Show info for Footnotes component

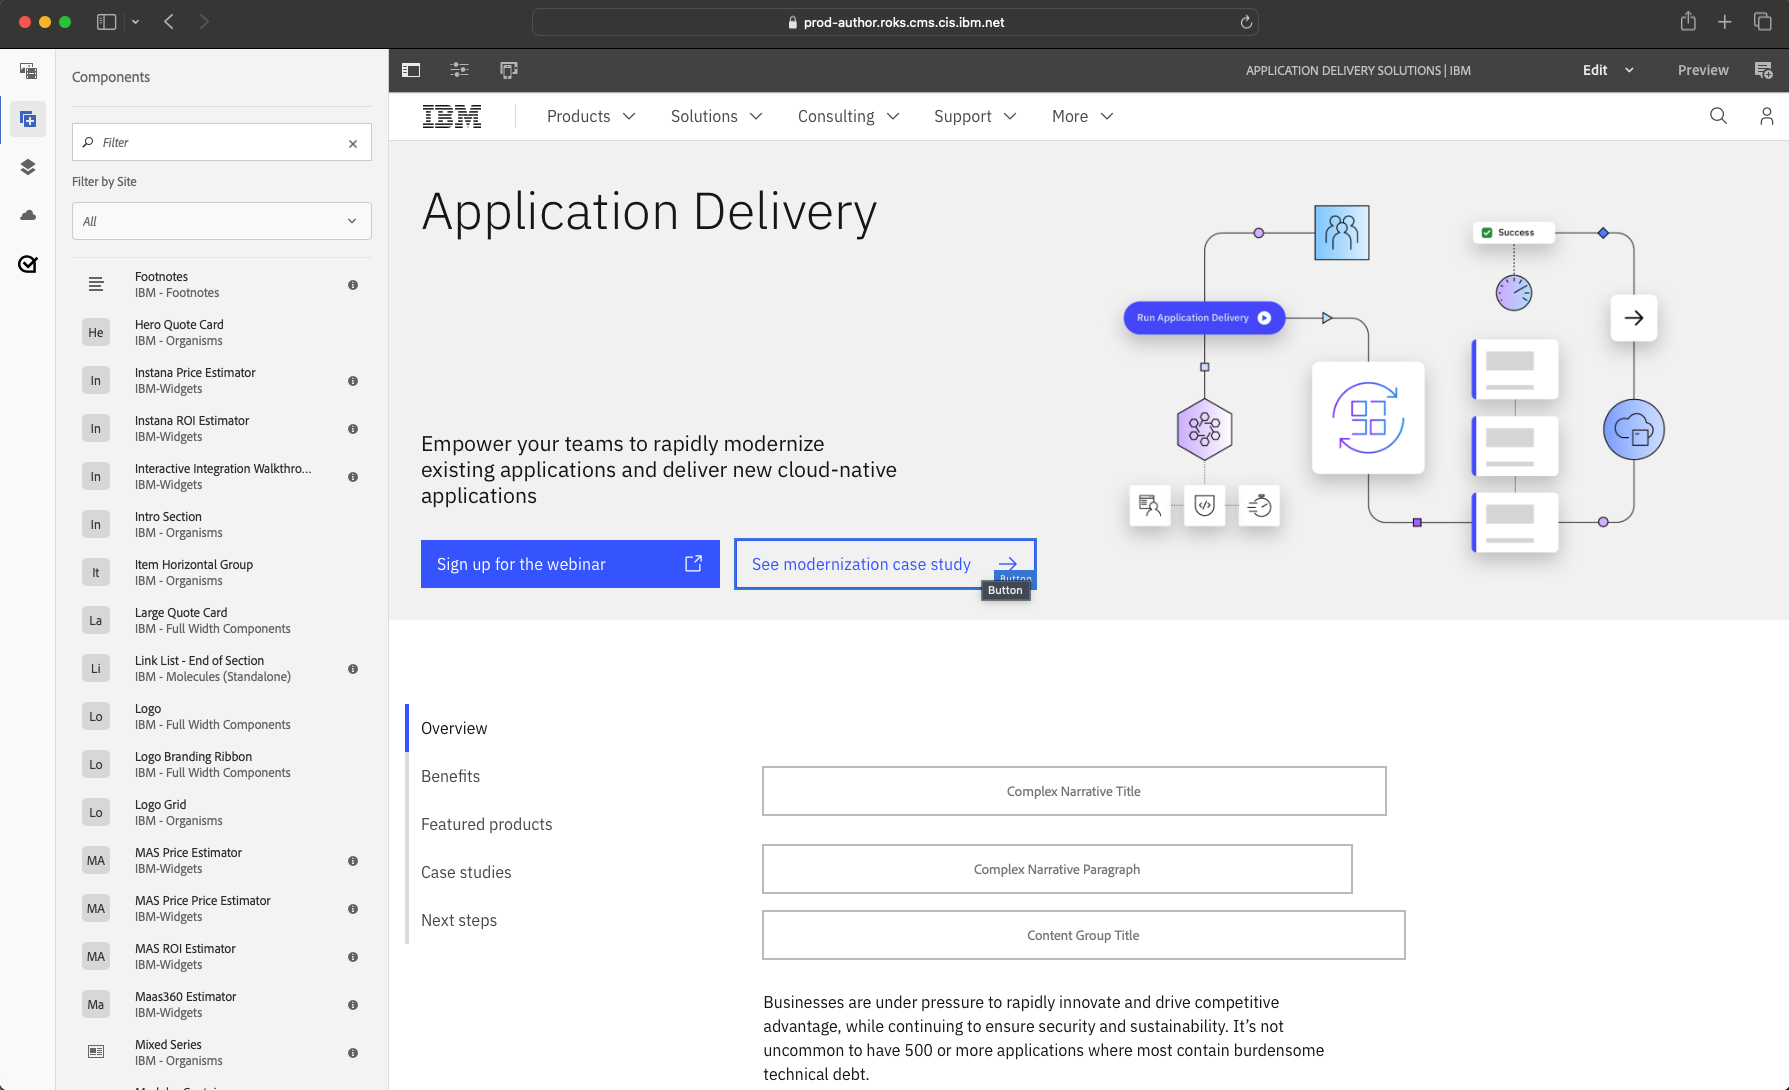point(353,285)
